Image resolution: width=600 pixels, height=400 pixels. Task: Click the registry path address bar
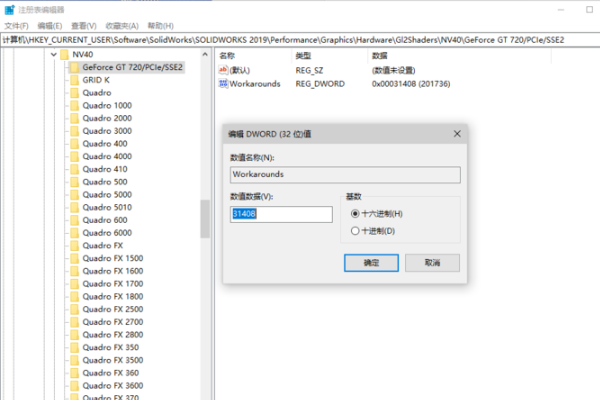coord(300,40)
